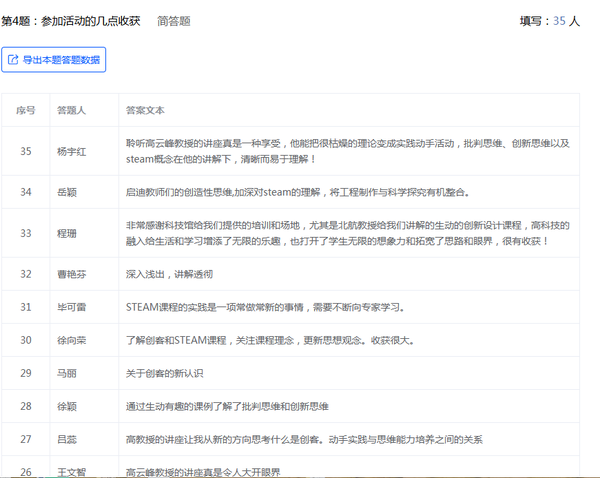This screenshot has height=478, width=600.
Task: Select the 答案文本 column header
Action: coord(145,110)
